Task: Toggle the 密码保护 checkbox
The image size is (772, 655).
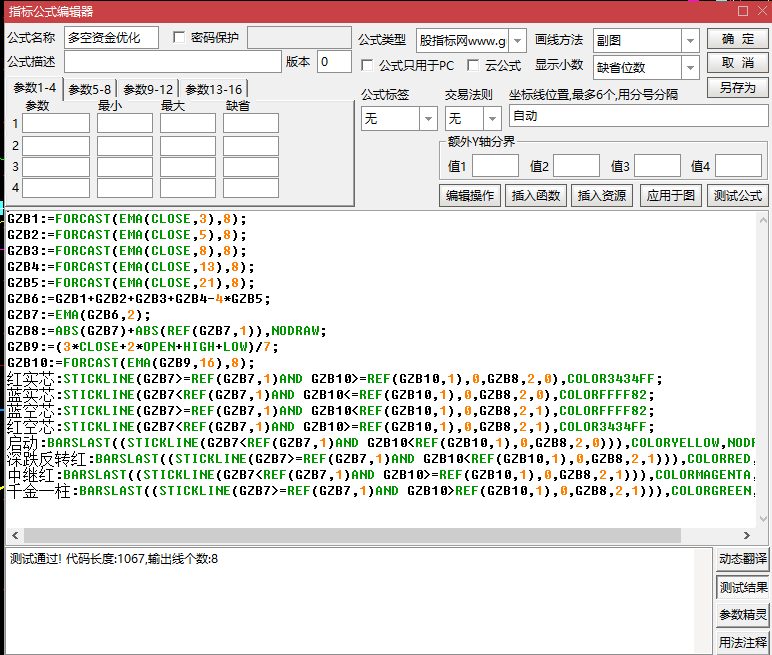Action: 179,37
